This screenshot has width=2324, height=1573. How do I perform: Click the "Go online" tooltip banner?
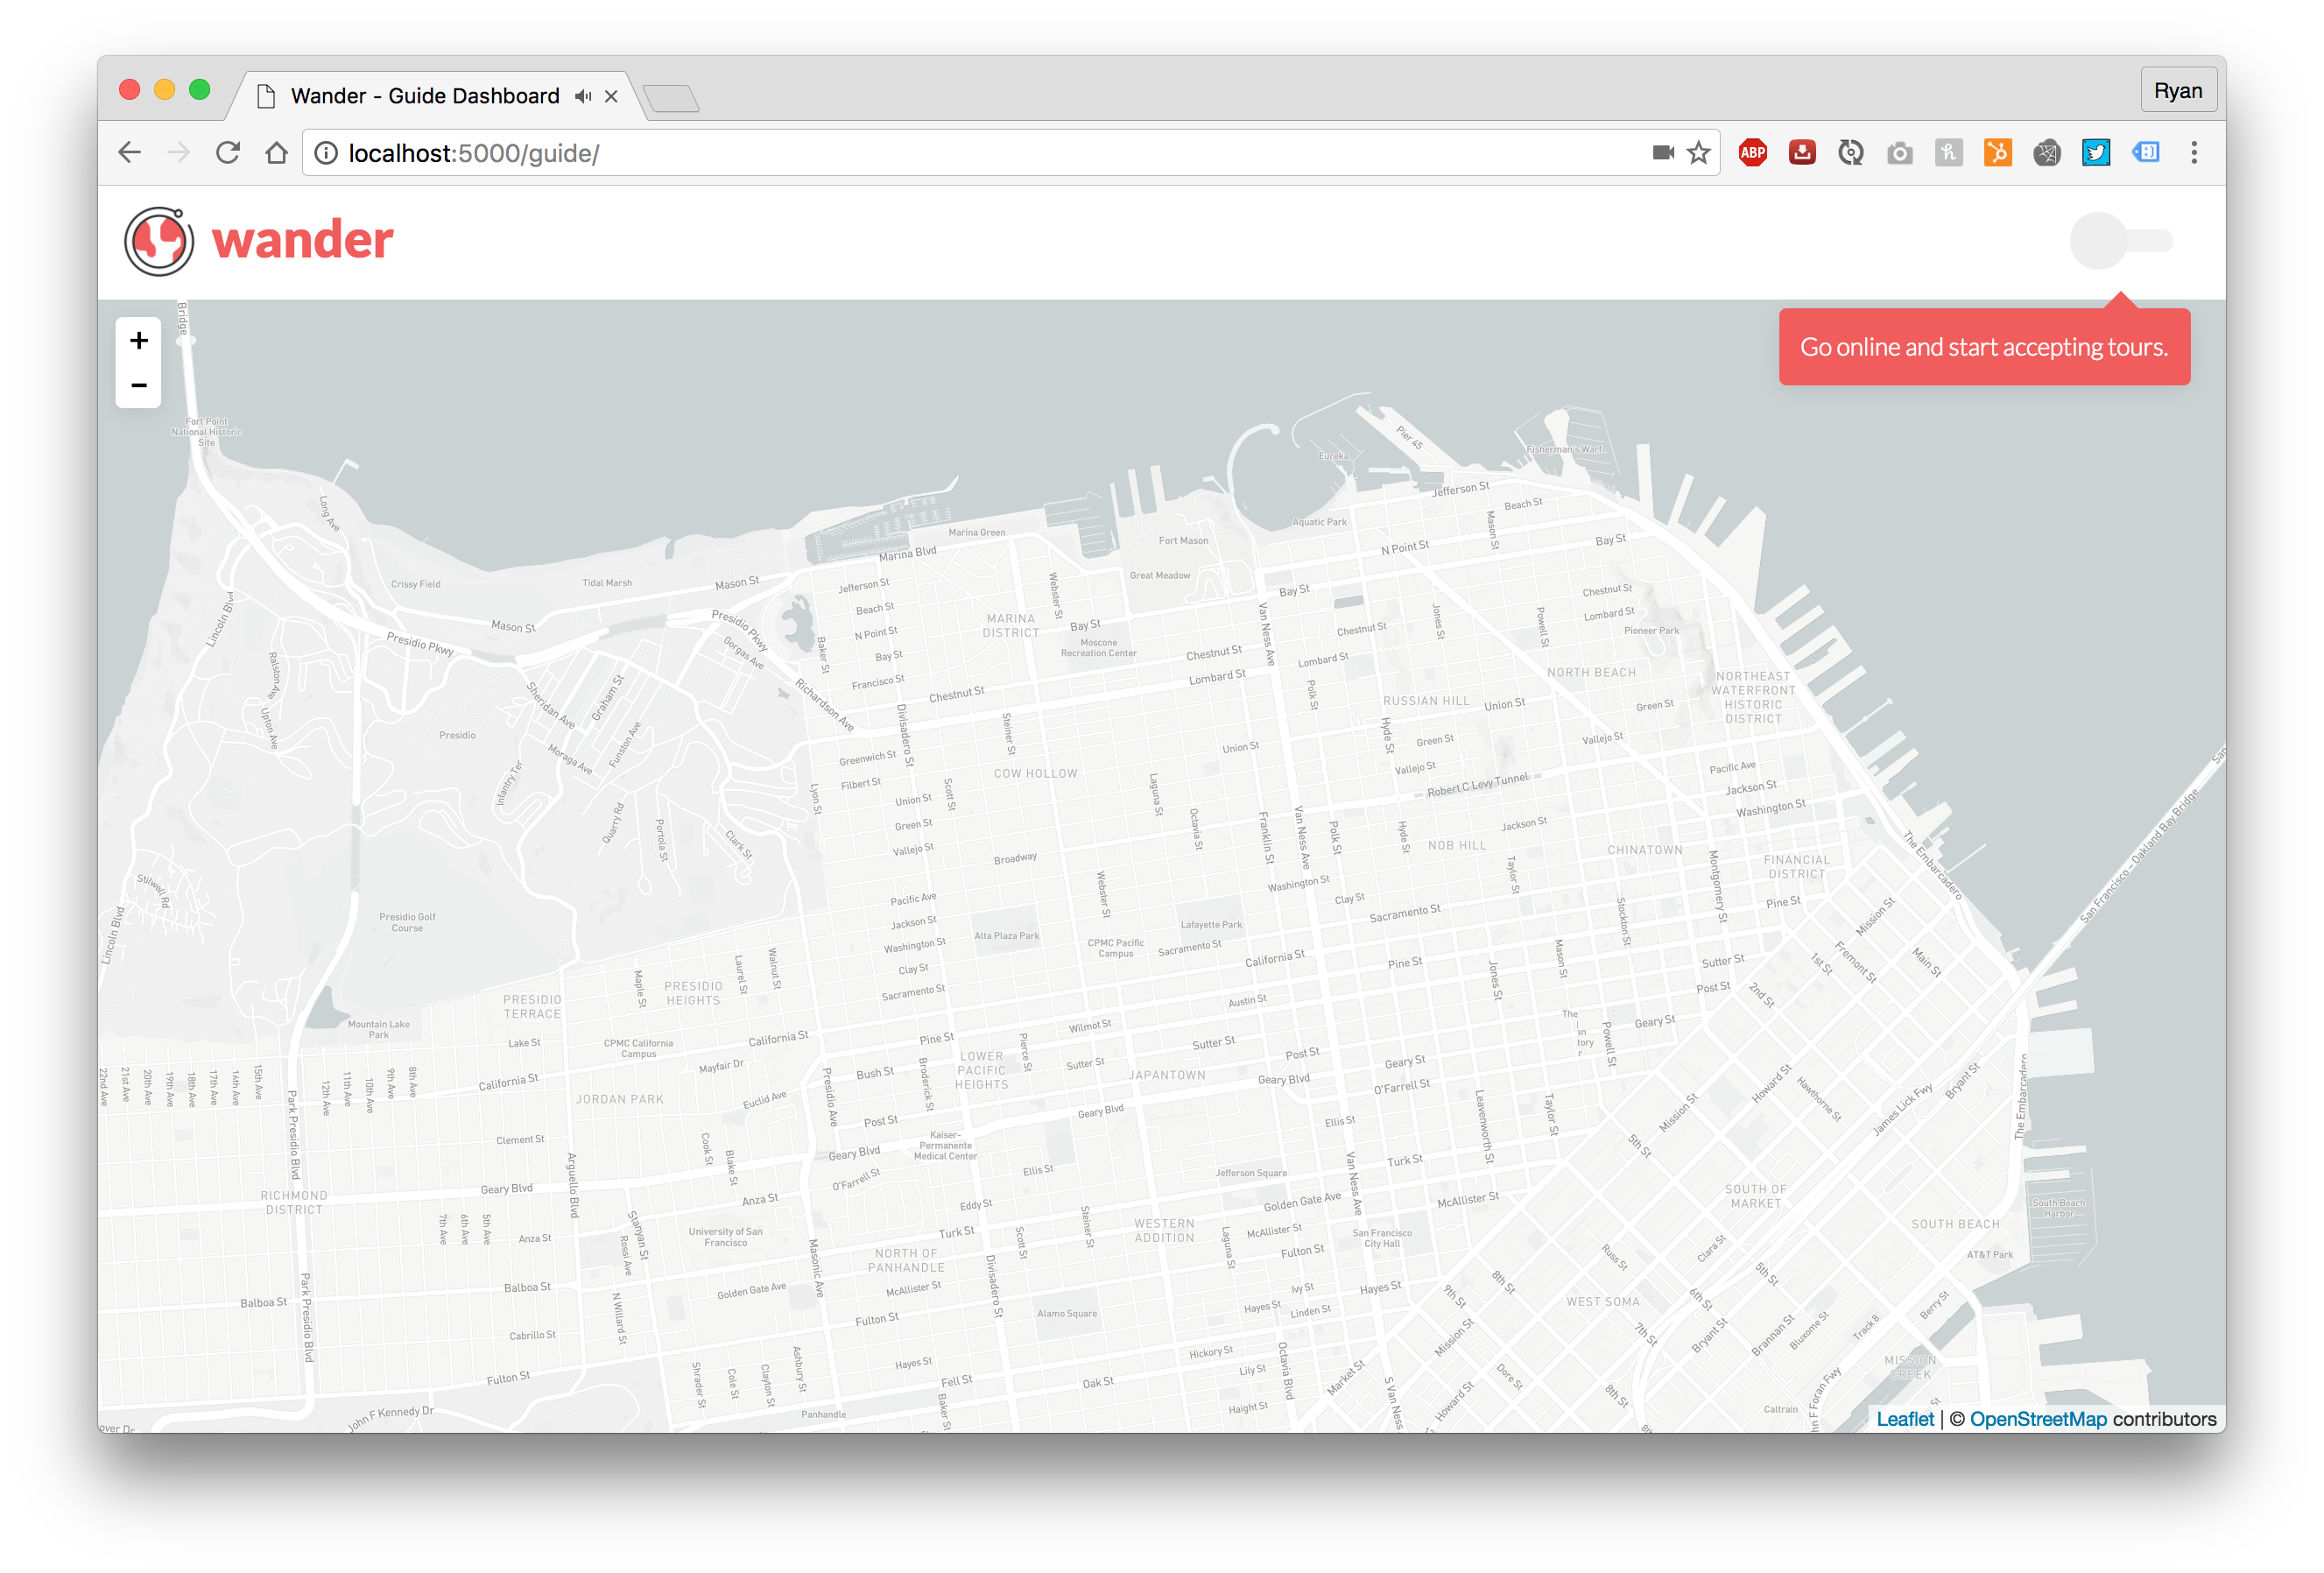click(1983, 347)
